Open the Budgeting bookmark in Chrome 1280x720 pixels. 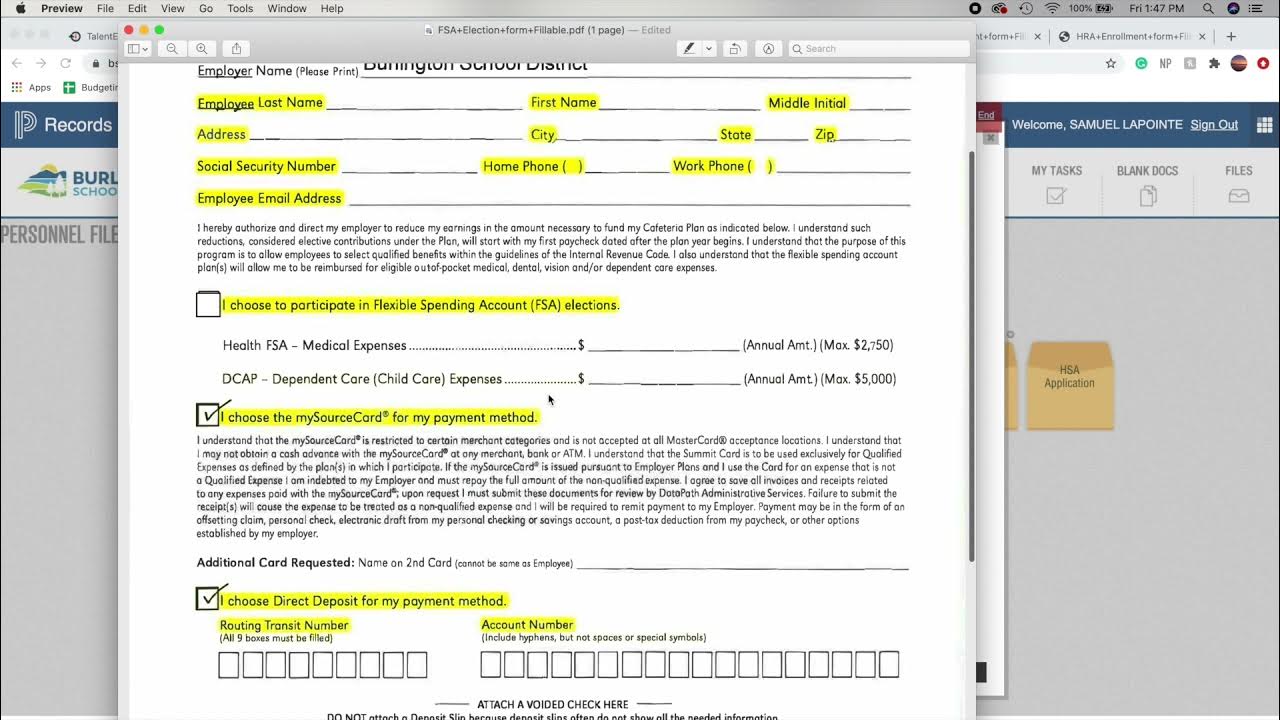pyautogui.click(x=89, y=87)
